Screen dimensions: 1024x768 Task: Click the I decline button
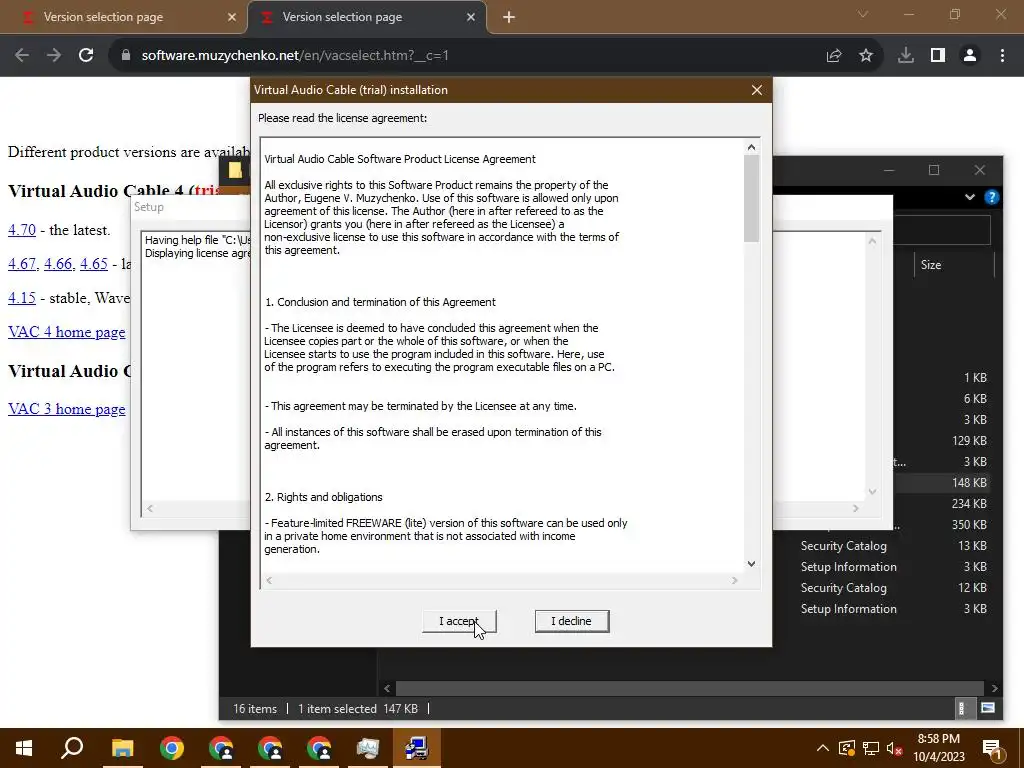pos(571,621)
